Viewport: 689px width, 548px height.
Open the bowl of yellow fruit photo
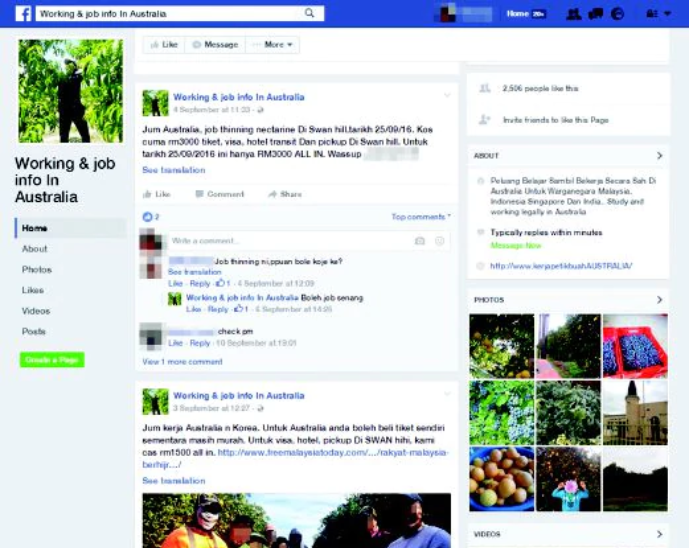(x=502, y=479)
